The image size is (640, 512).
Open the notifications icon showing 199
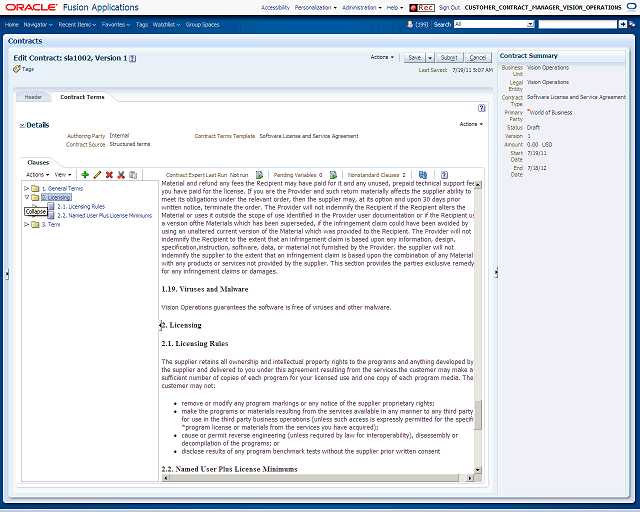410,24
